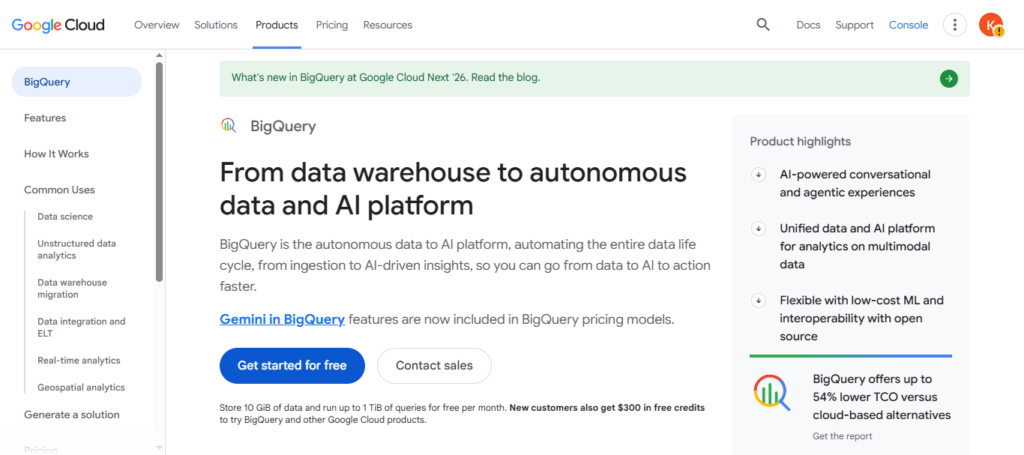The height and width of the screenshot is (455, 1024).
Task: Jump to How It Works in sidebar
Action: (56, 154)
